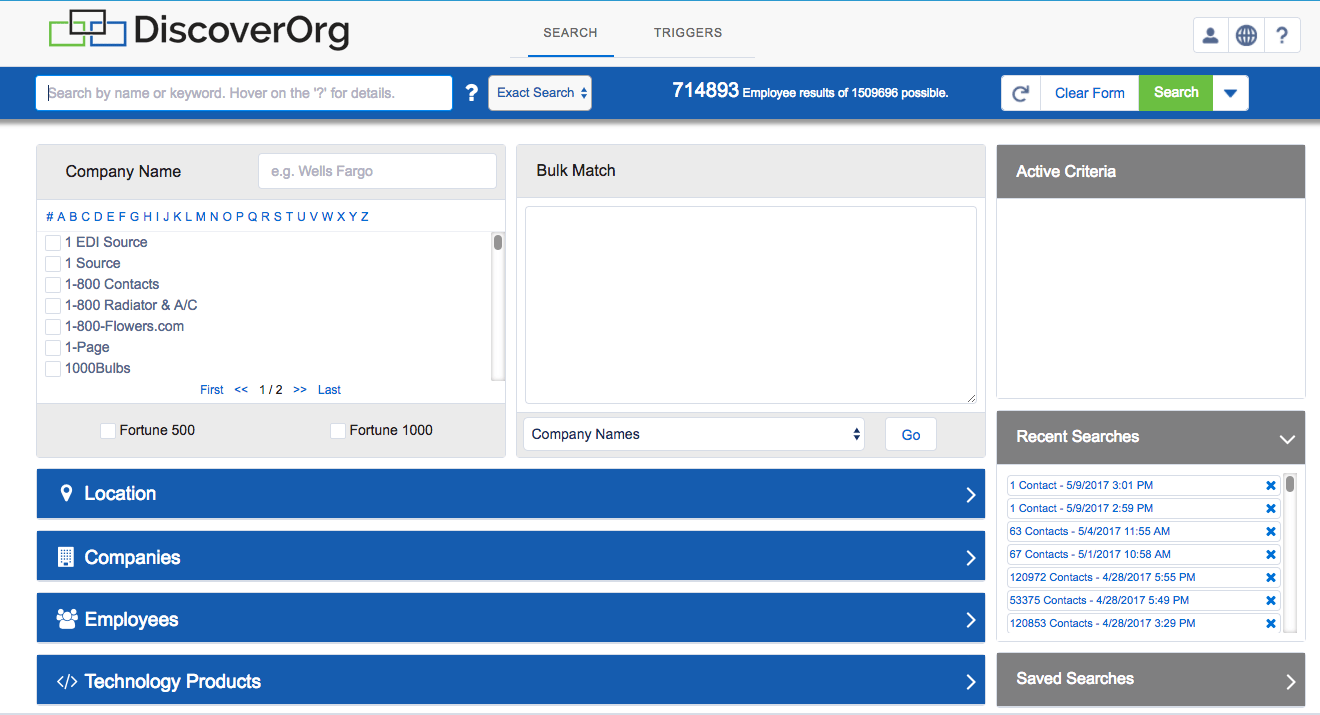Click the white question mark search help icon
This screenshot has width=1320, height=715.
coord(472,93)
